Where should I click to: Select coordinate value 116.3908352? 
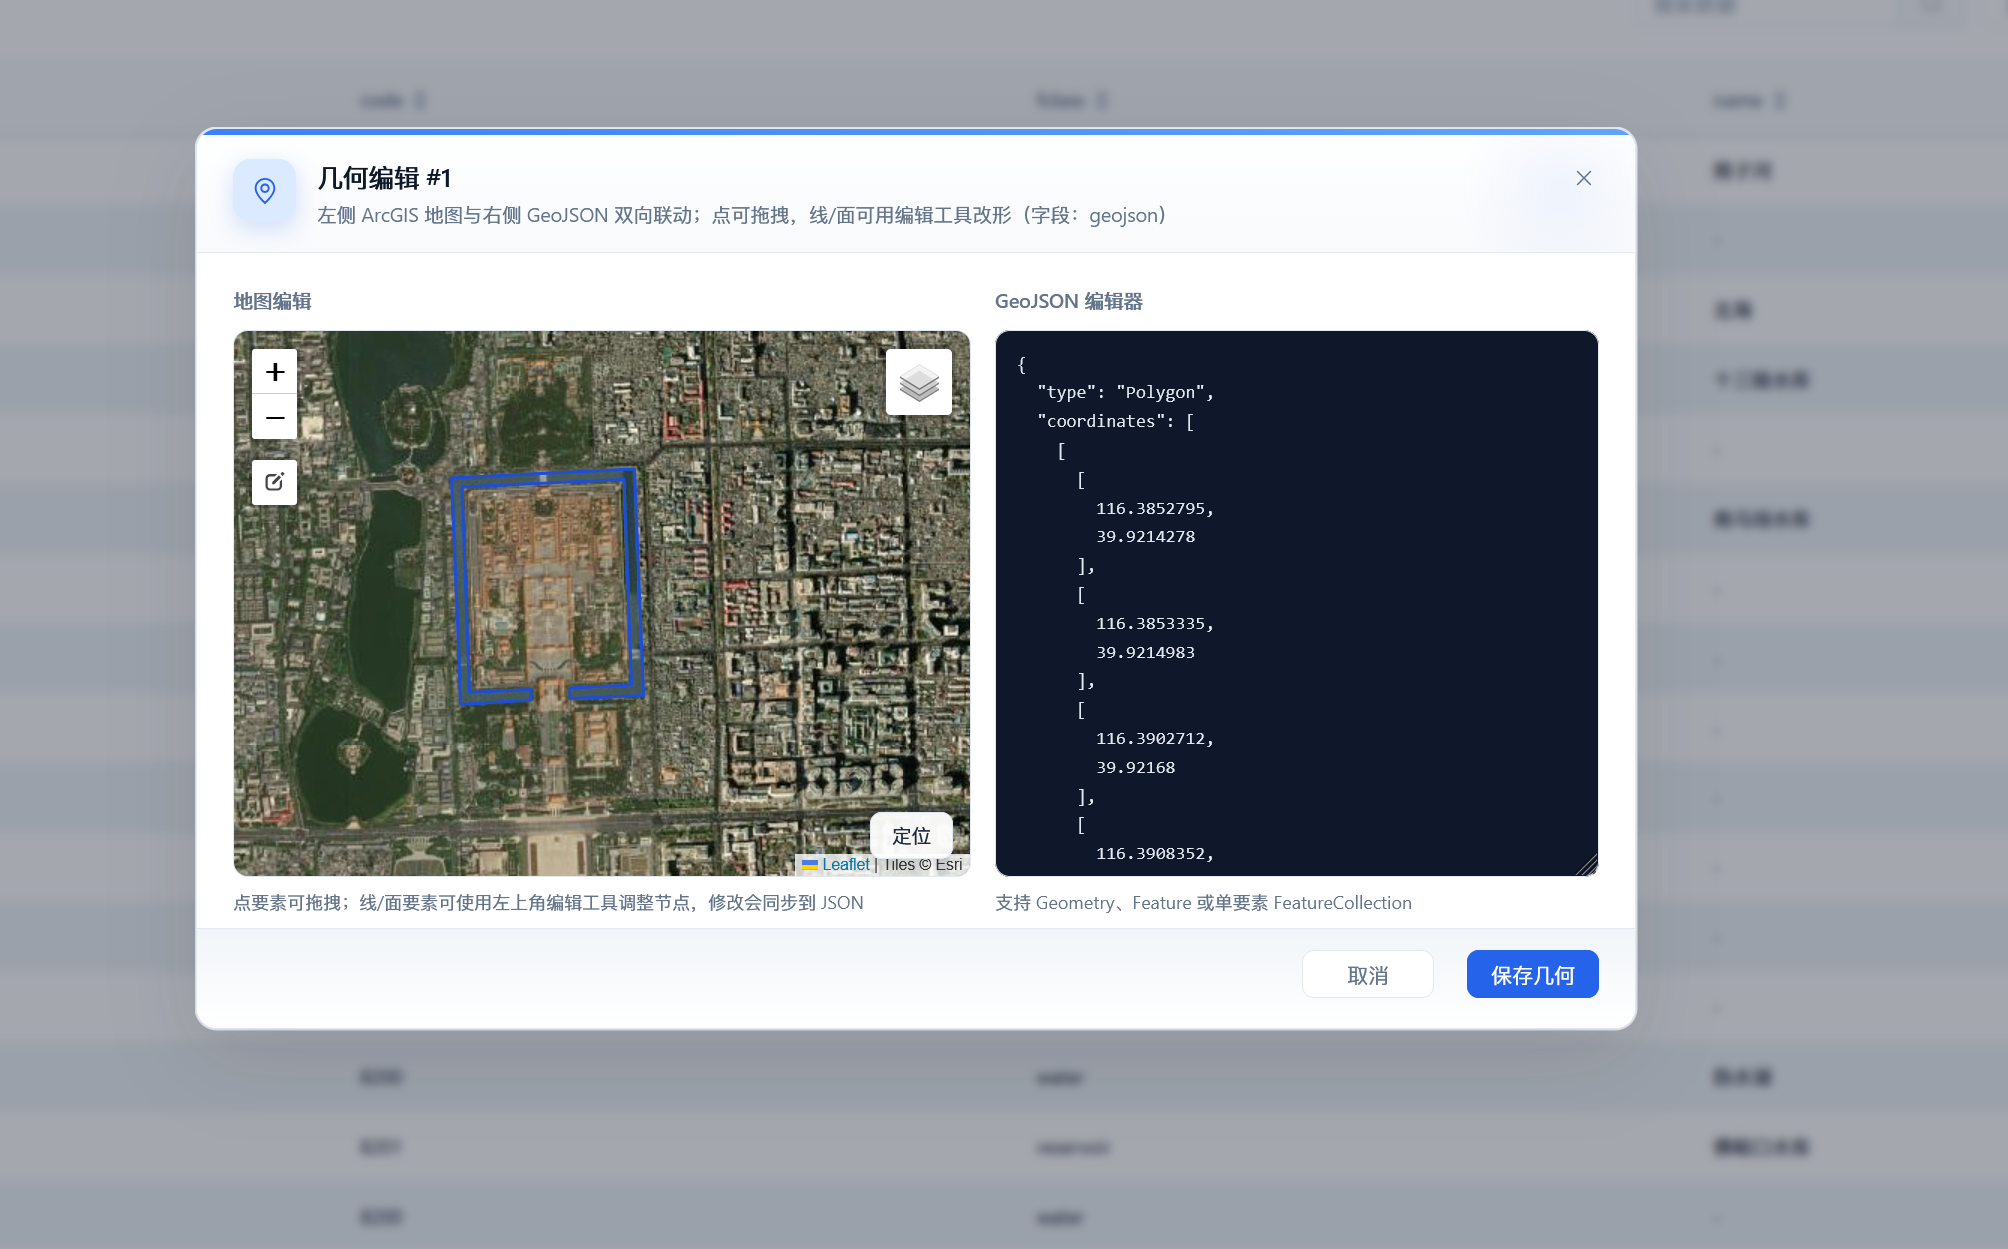1151,853
